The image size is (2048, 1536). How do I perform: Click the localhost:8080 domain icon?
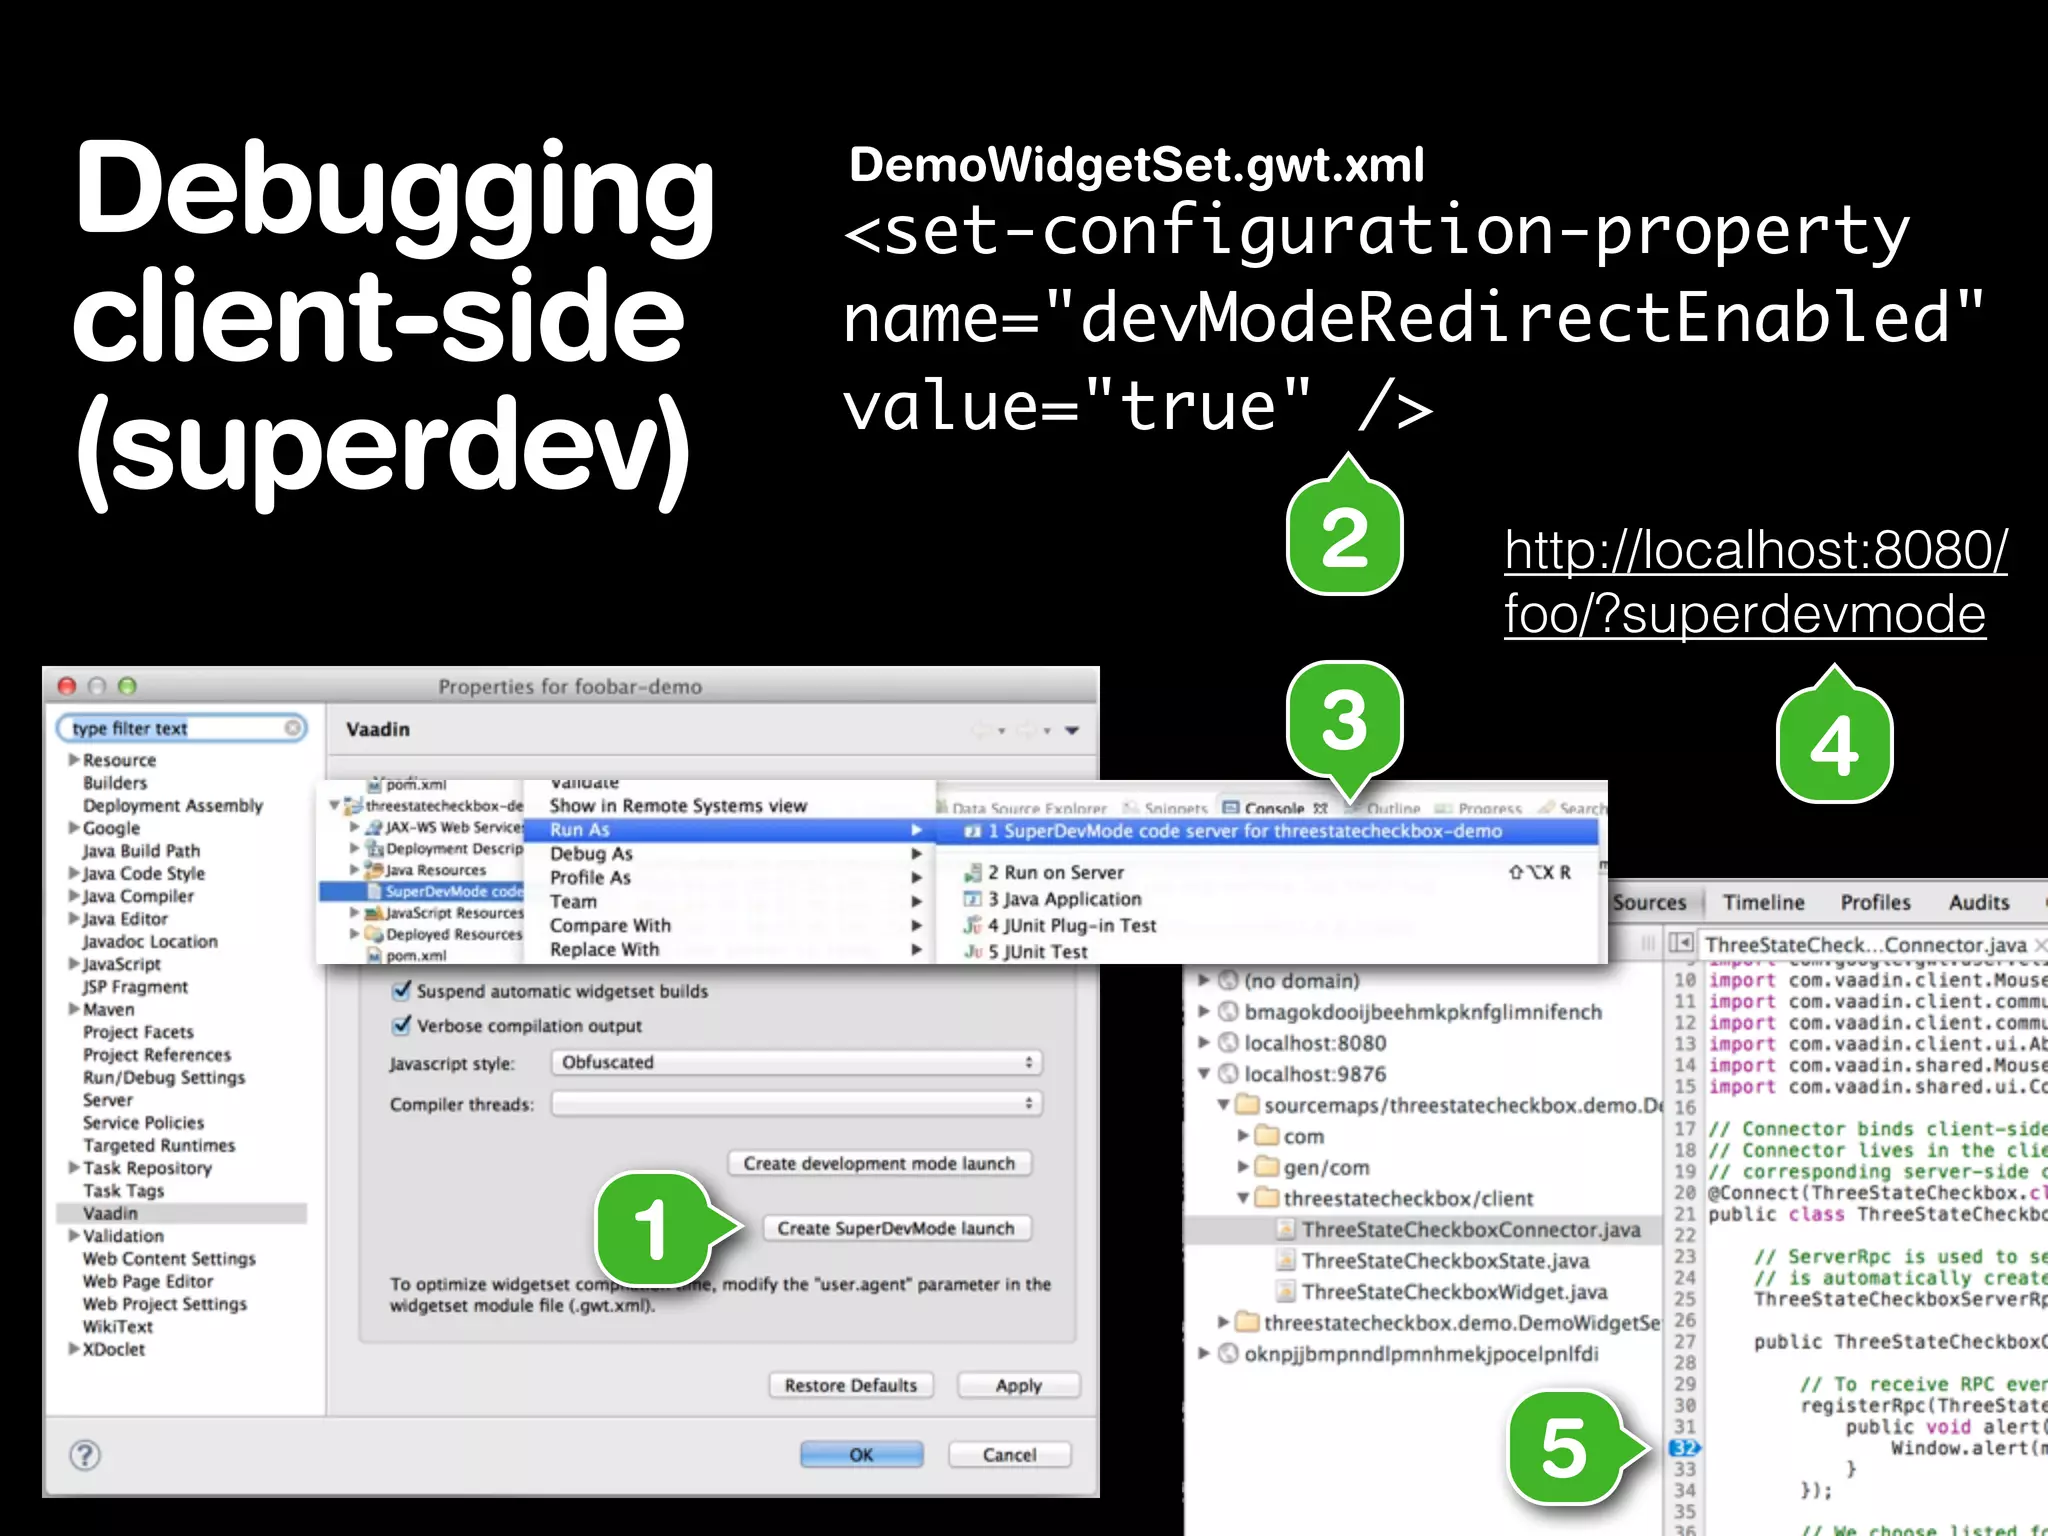(1229, 1043)
